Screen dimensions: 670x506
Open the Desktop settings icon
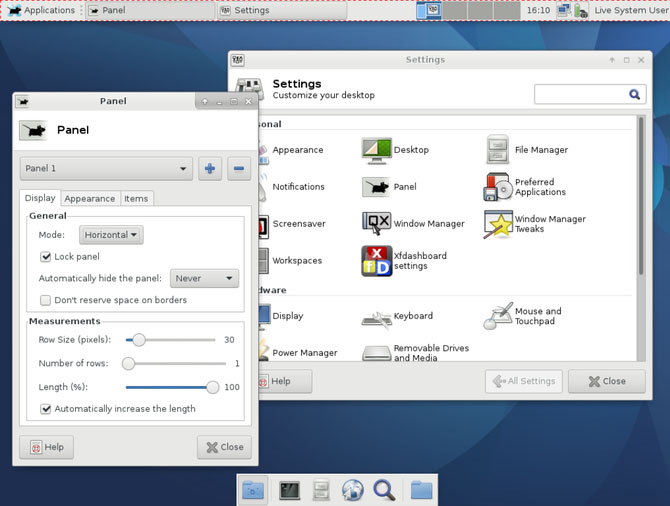[x=377, y=150]
